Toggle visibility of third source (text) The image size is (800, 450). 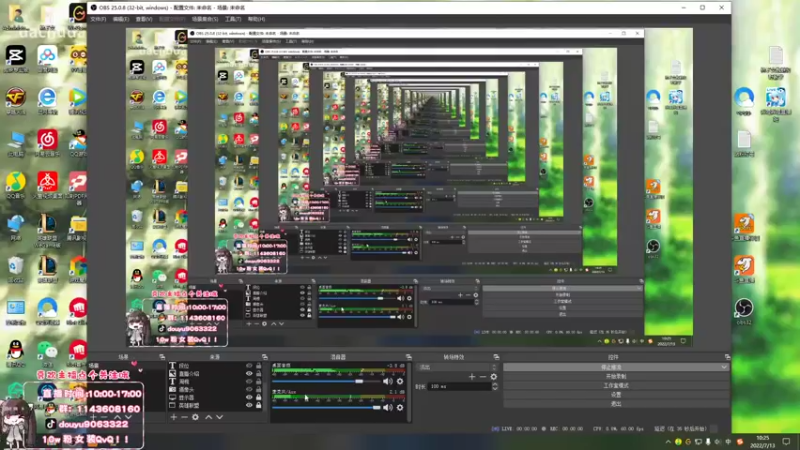[249, 381]
